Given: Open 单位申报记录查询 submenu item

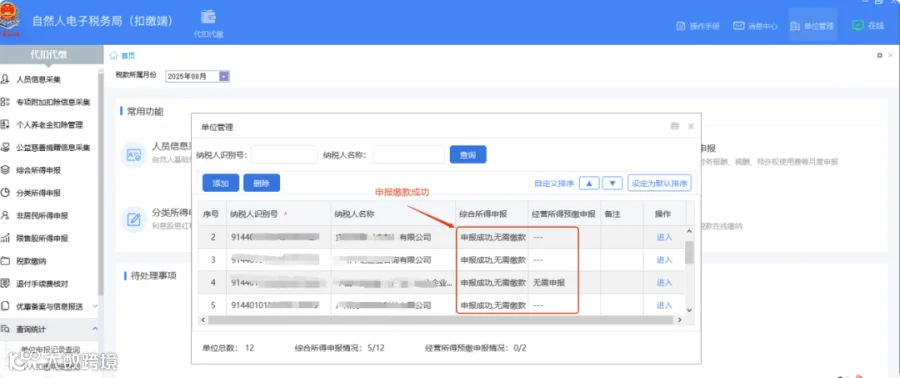Looking at the screenshot, I should [x=51, y=349].
